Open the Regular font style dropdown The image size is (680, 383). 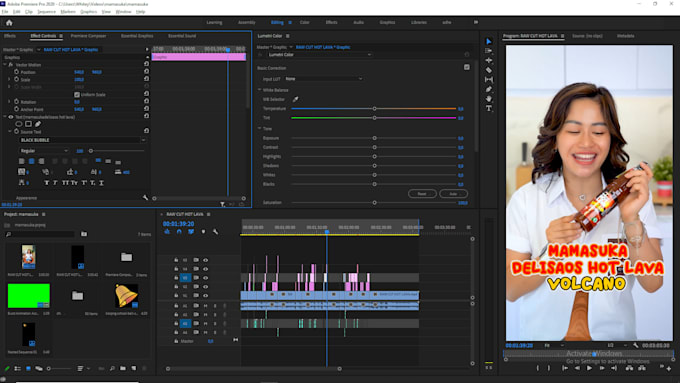click(x=44, y=151)
